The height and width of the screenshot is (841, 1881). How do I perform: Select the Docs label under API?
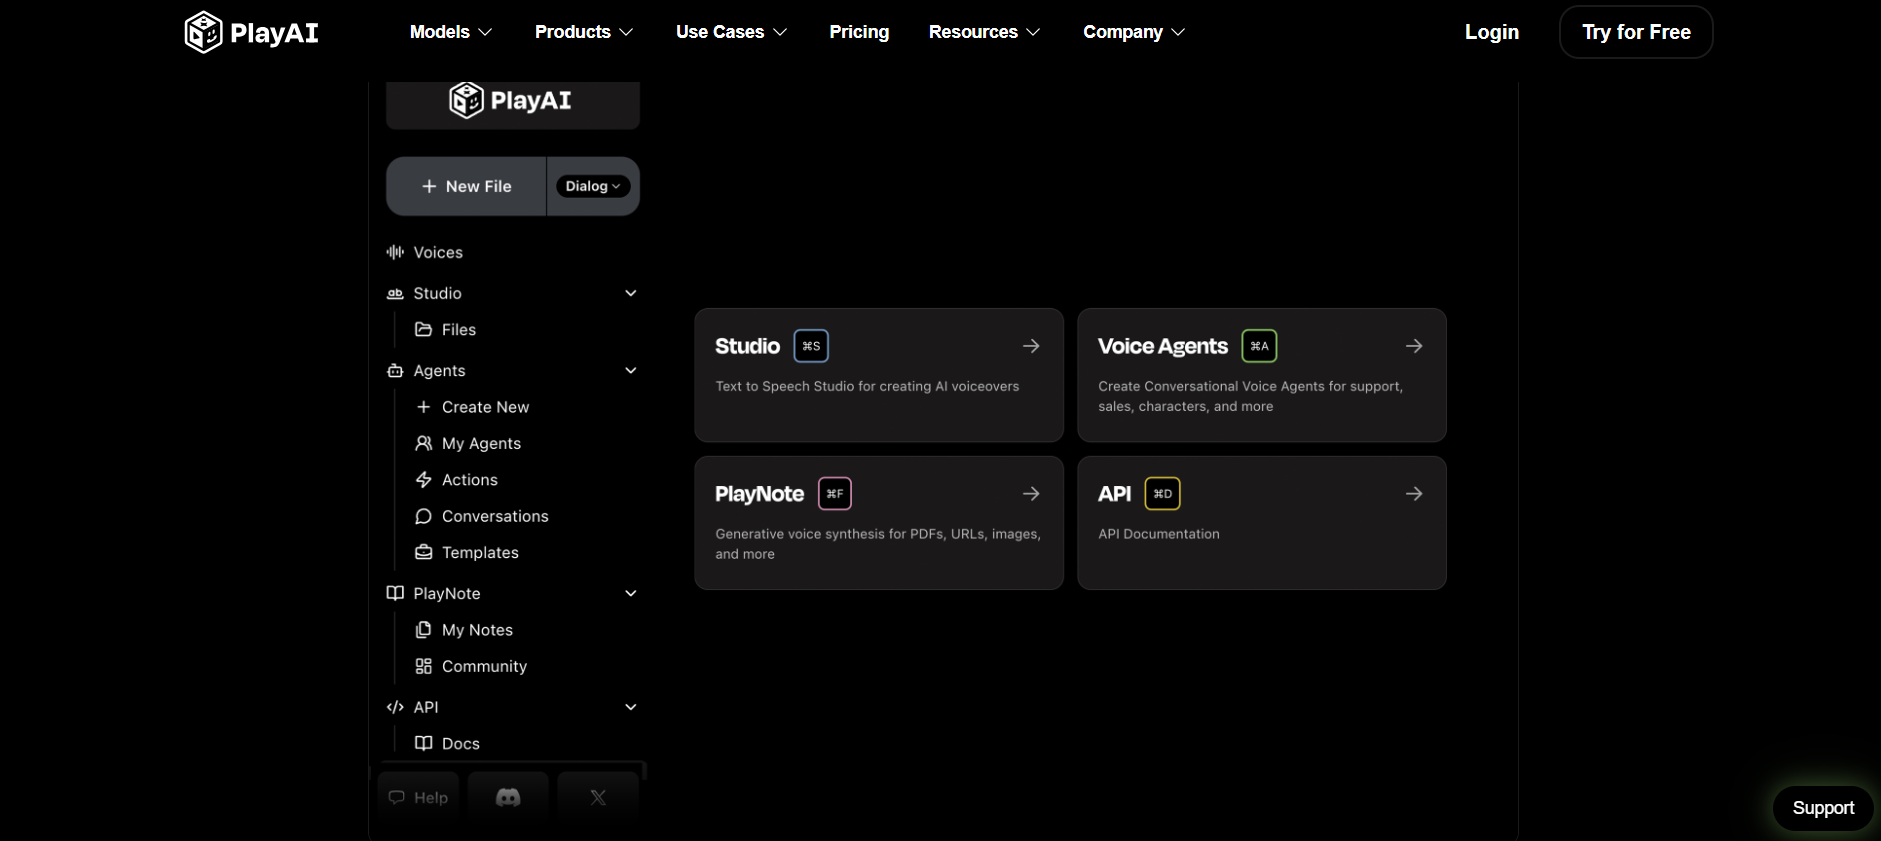tap(461, 743)
